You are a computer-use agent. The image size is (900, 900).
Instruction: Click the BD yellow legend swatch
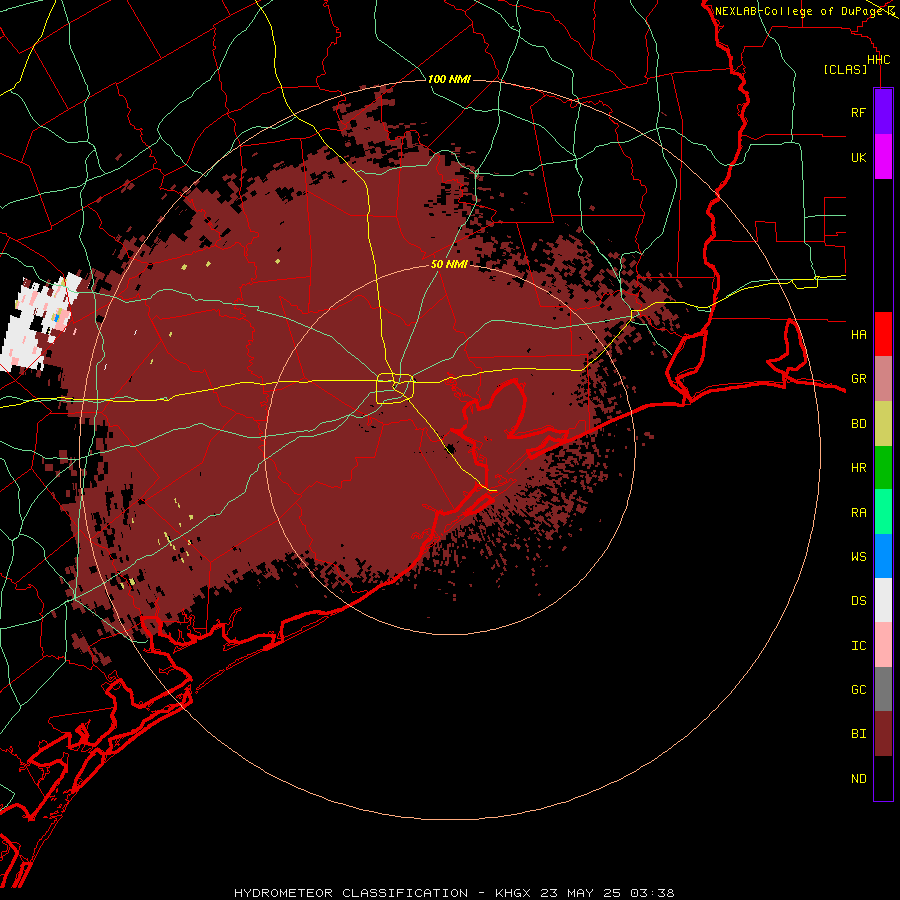point(883,424)
